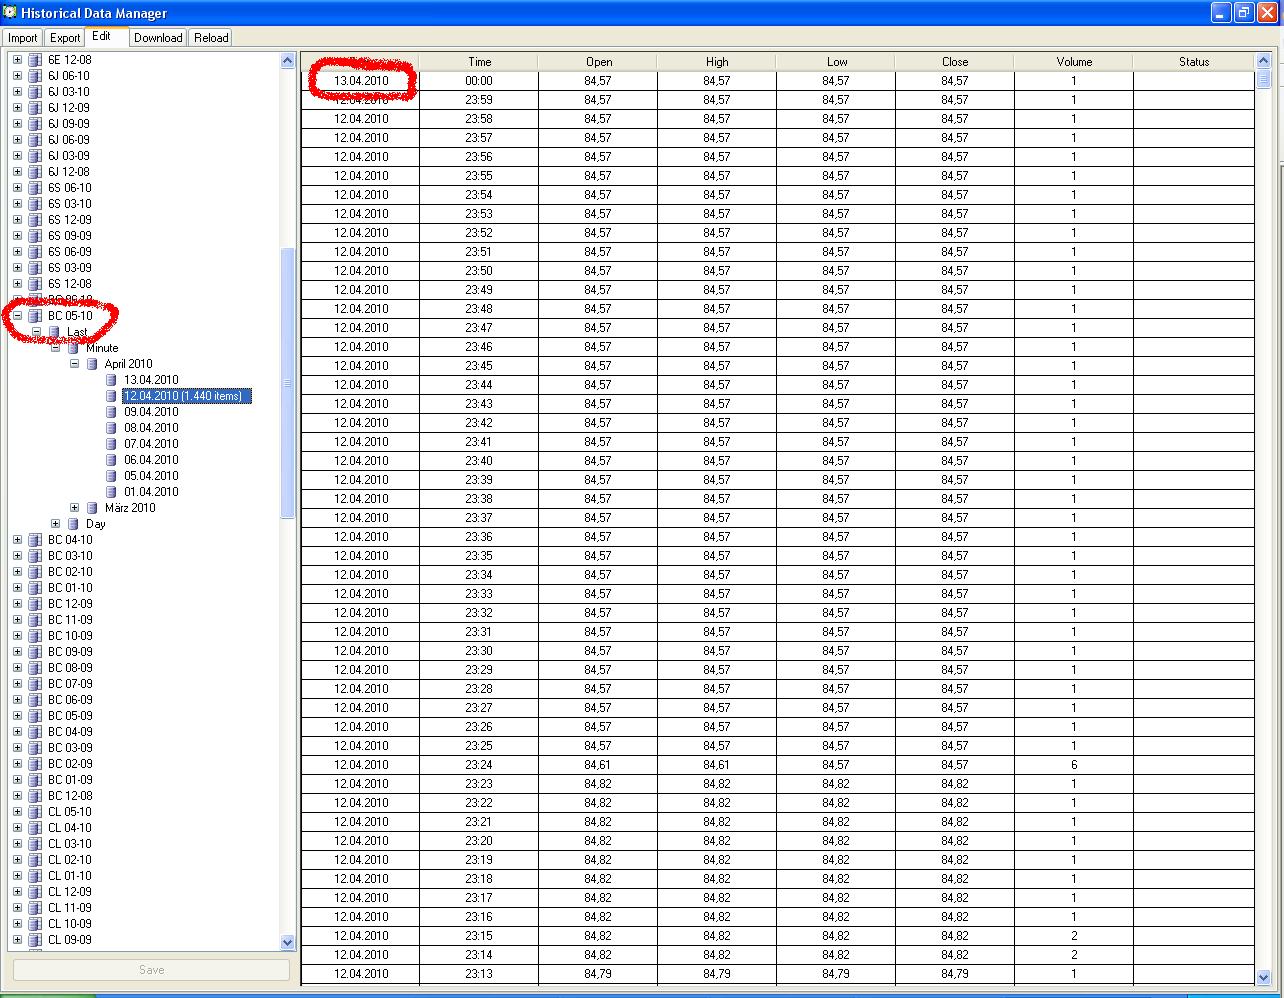Collapse the Minute tree node
The width and height of the screenshot is (1284, 998).
(55, 348)
